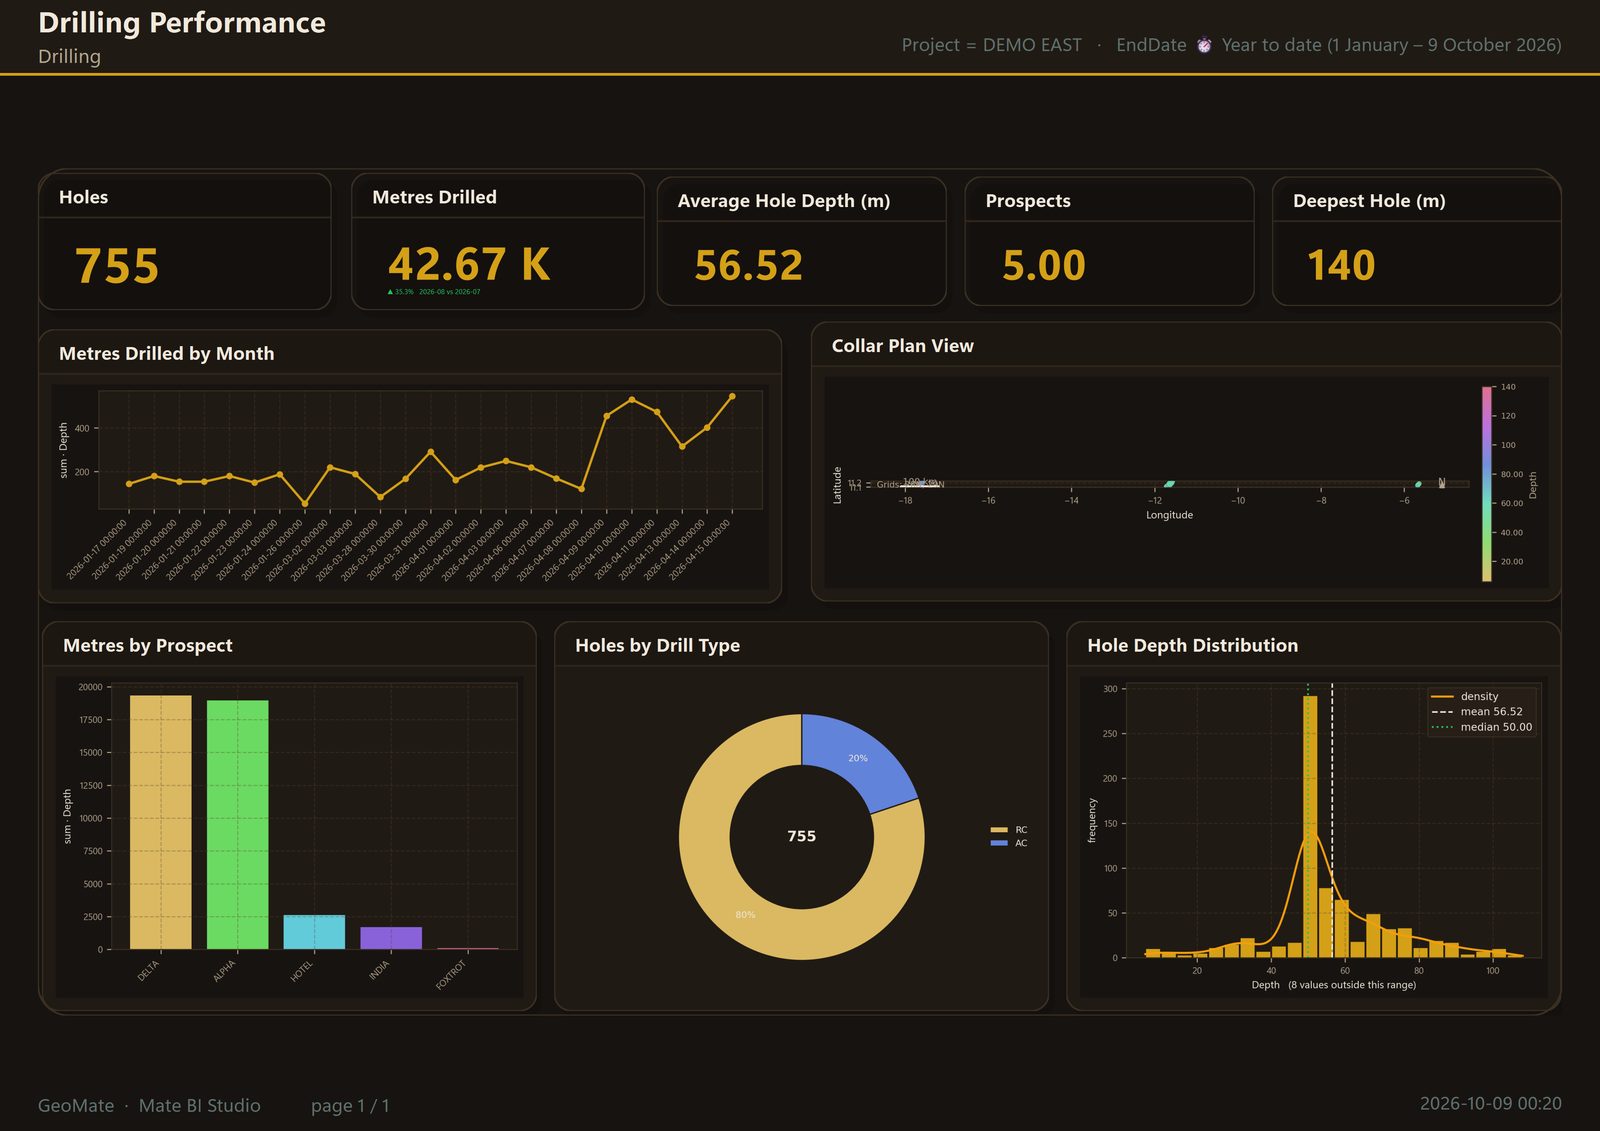Click the 'Holes by Drill Type' panel title
1600x1131 pixels.
tap(657, 645)
